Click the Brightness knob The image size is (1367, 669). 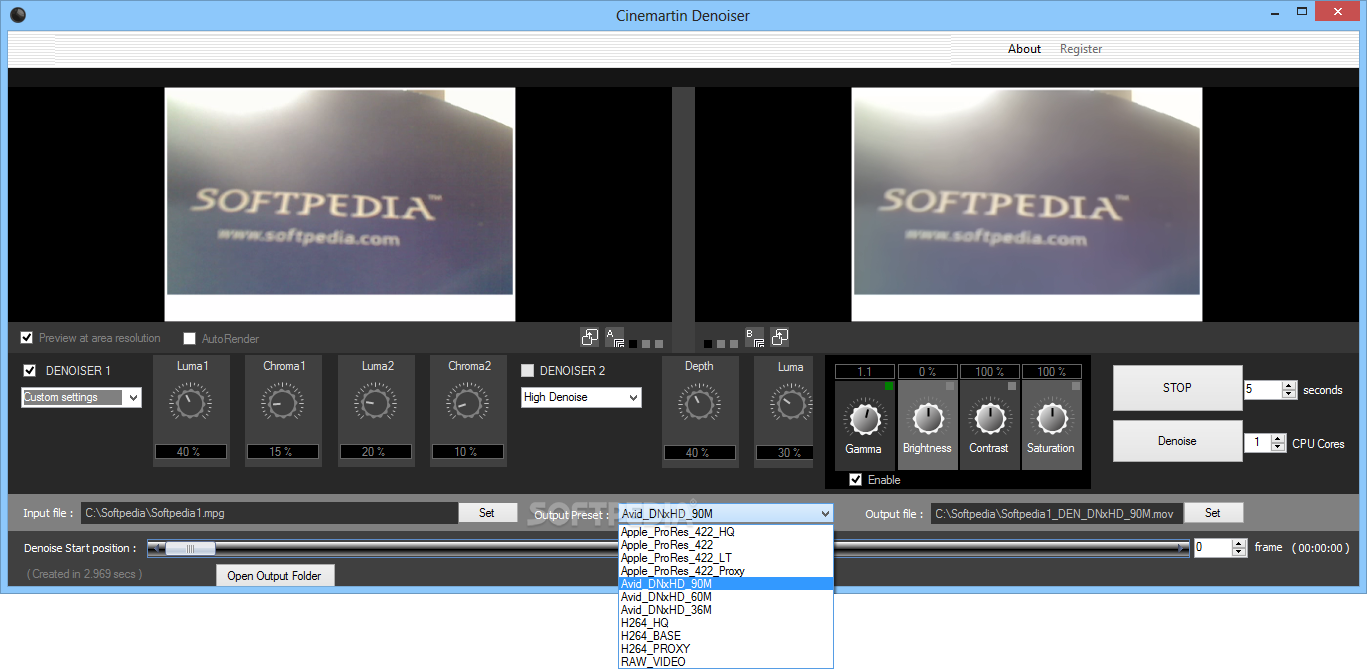[x=928, y=418]
